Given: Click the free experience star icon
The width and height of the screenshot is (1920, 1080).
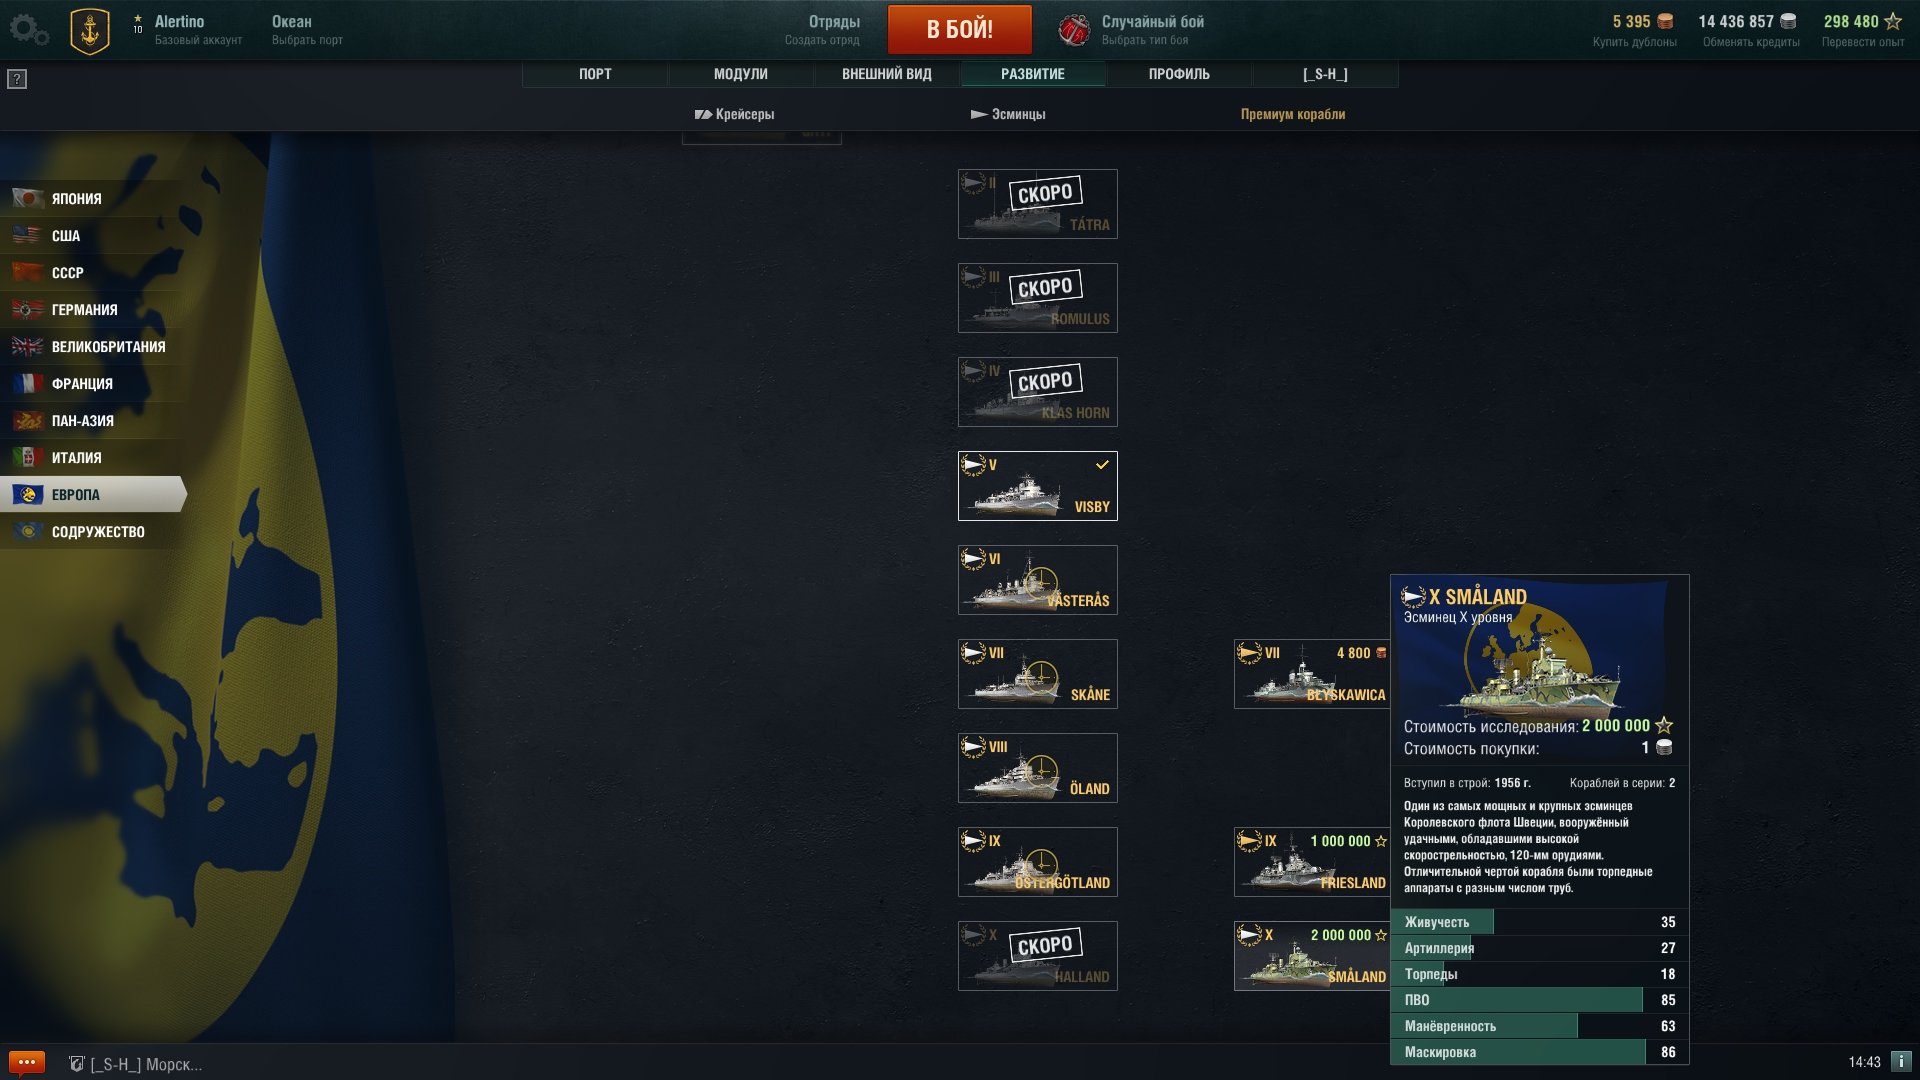Looking at the screenshot, I should click(x=1893, y=21).
